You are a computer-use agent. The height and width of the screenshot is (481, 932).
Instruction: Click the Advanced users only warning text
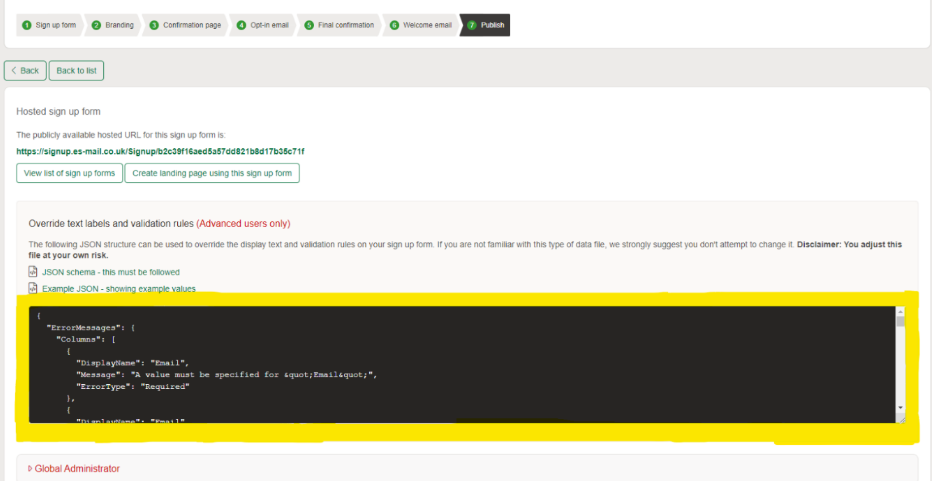point(243,224)
